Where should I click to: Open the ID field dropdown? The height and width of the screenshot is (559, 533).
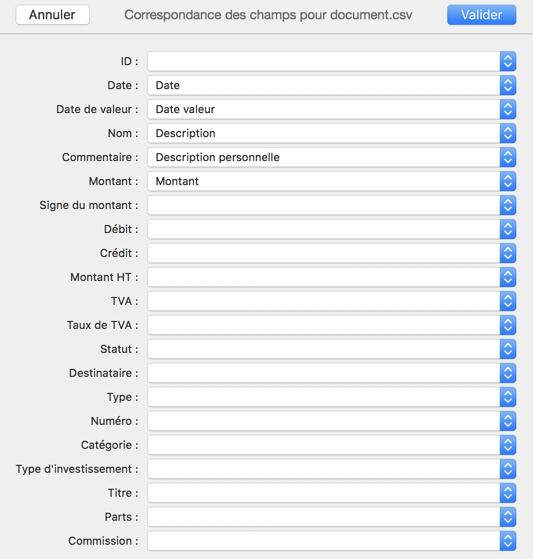point(332,61)
